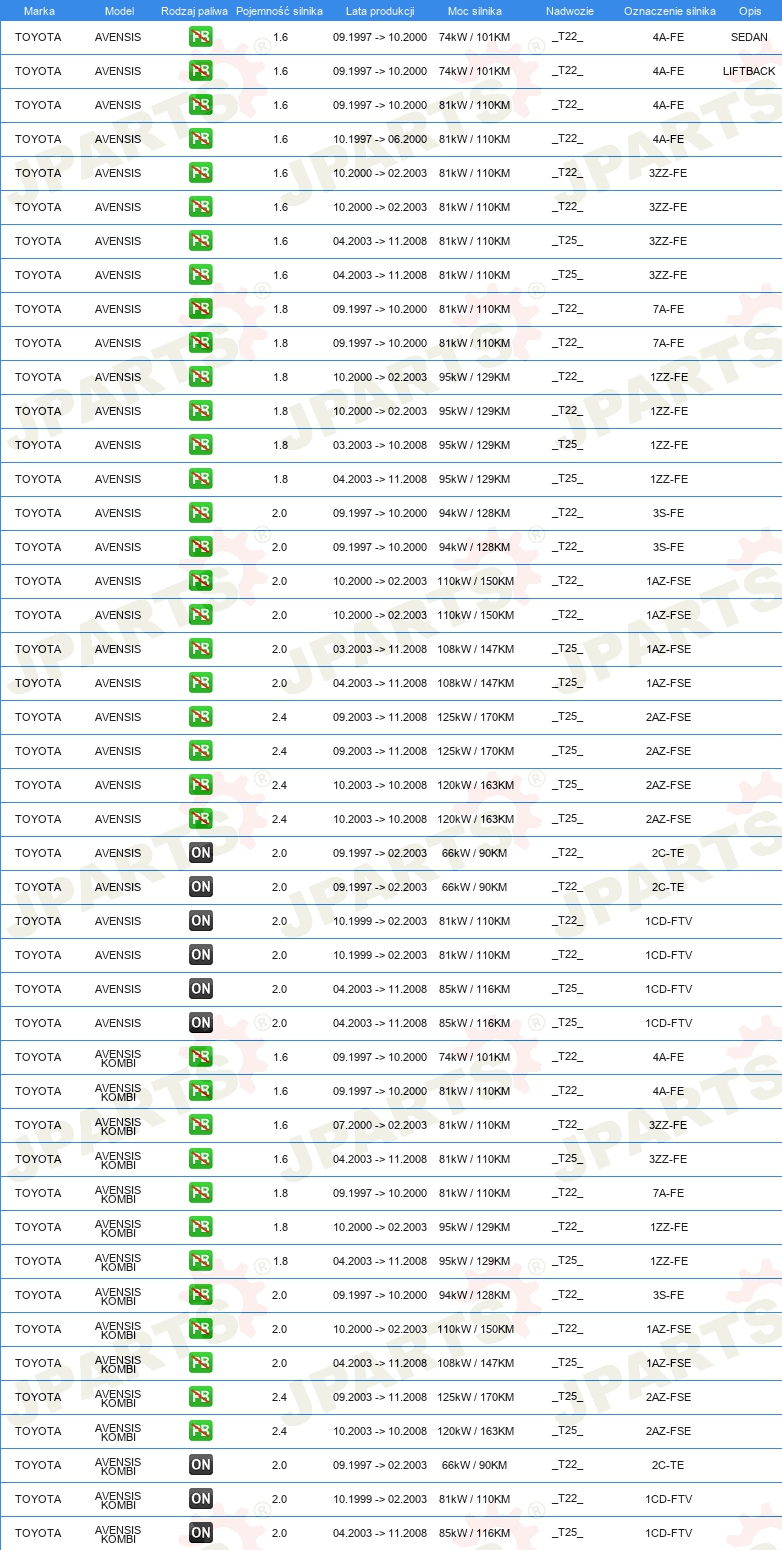Click AVENSIS KOMBI model in the 2C-TE row
This screenshot has height=1550, width=782.
[118, 1465]
